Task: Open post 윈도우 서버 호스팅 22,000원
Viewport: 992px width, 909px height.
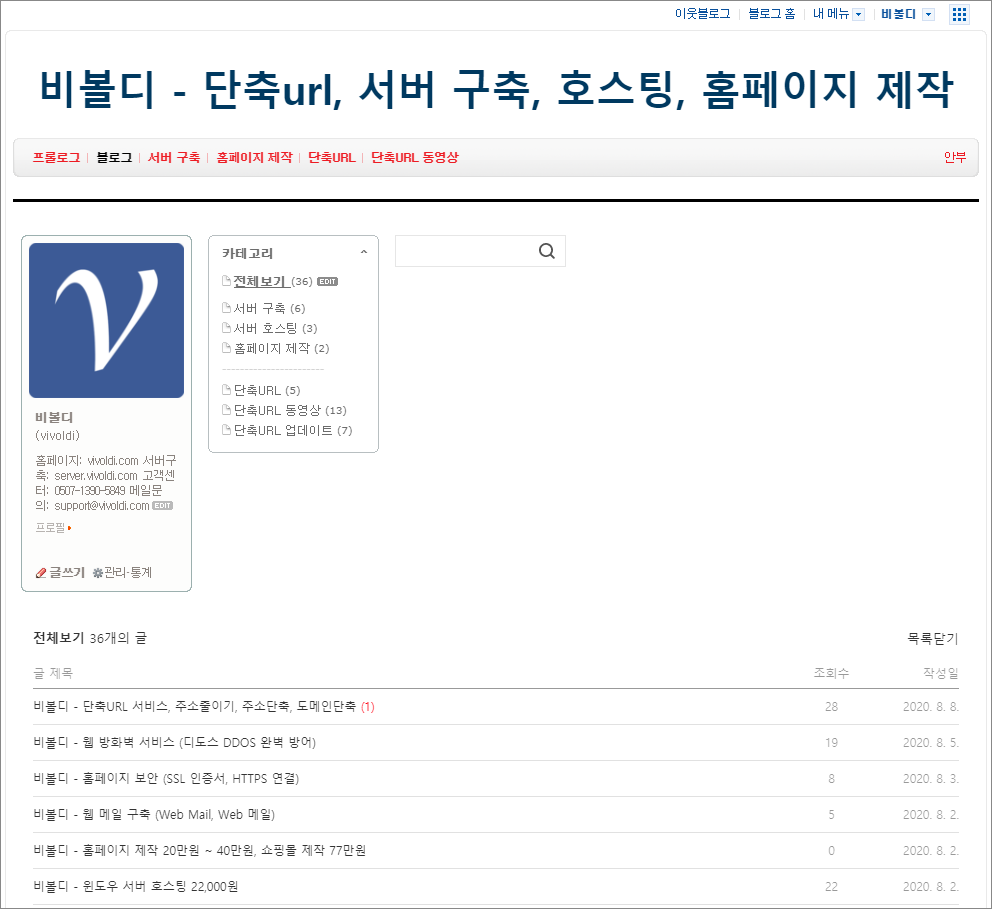Action: (135, 887)
